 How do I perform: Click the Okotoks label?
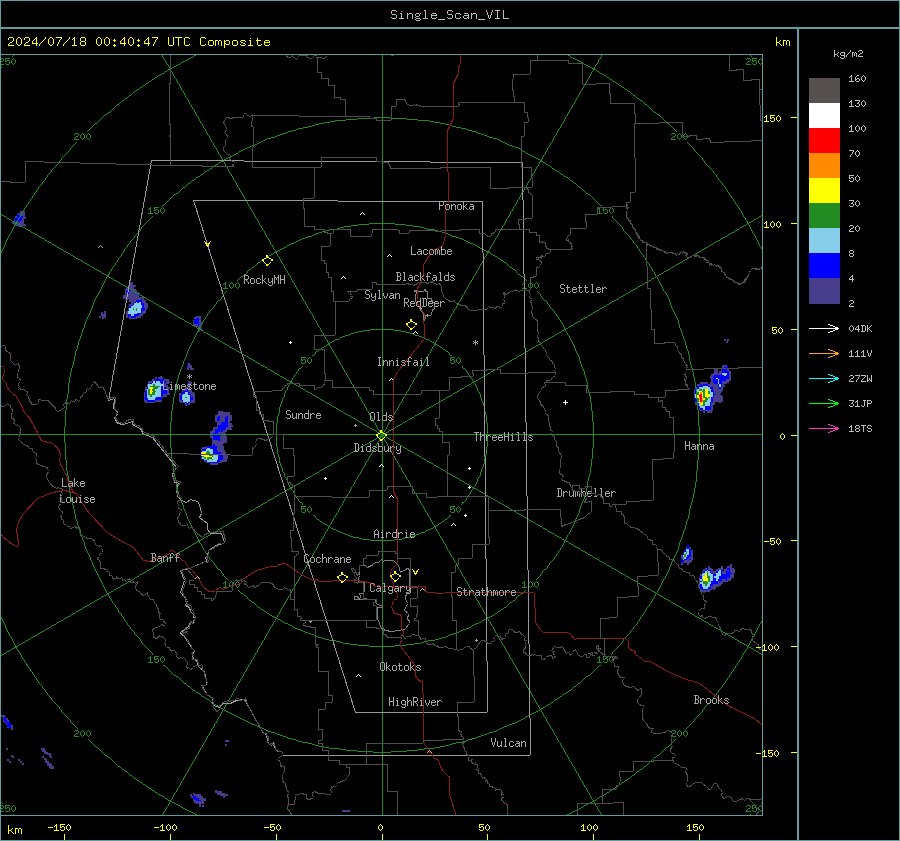click(x=400, y=667)
